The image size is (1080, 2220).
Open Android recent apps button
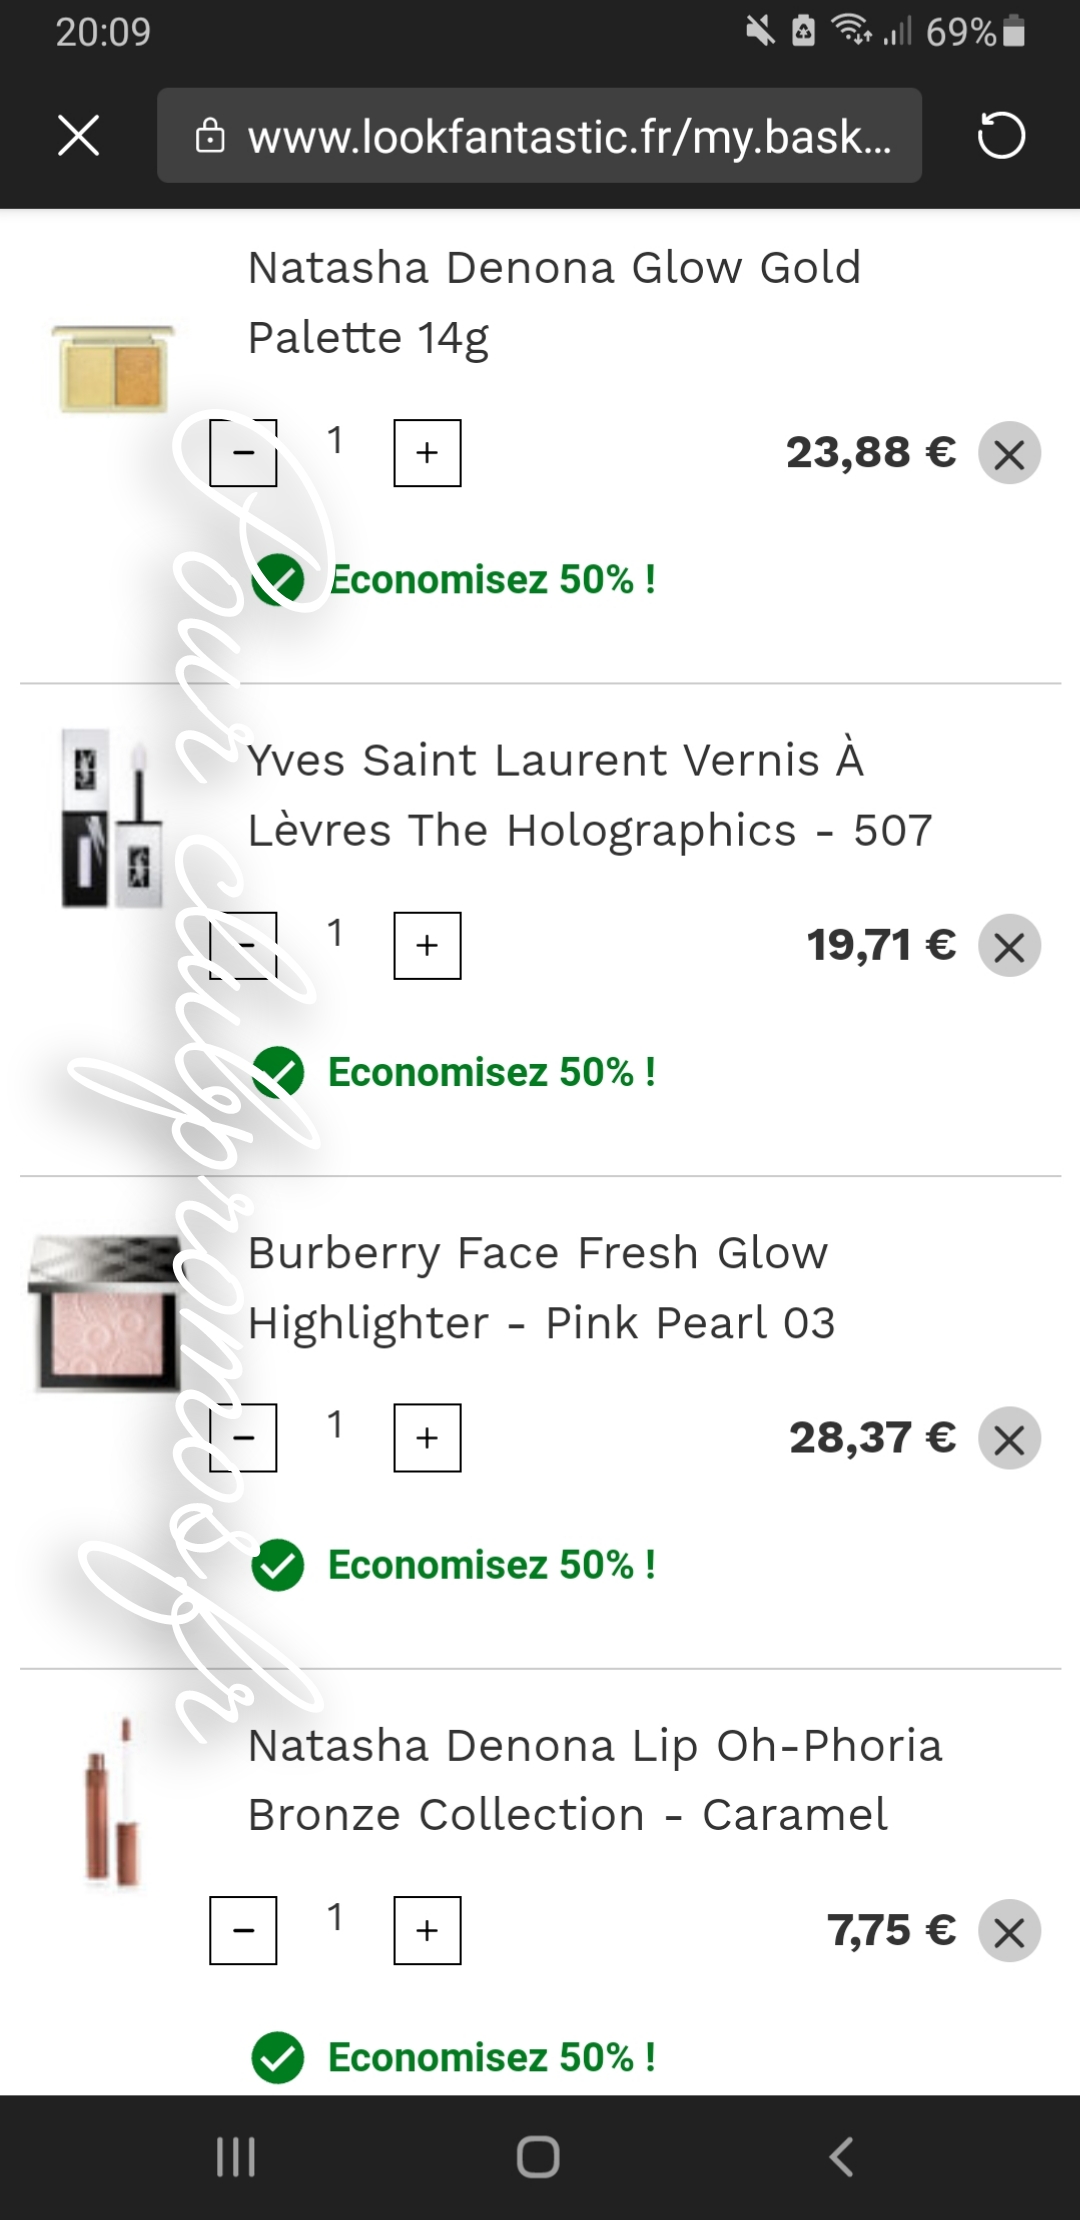coord(237,2157)
